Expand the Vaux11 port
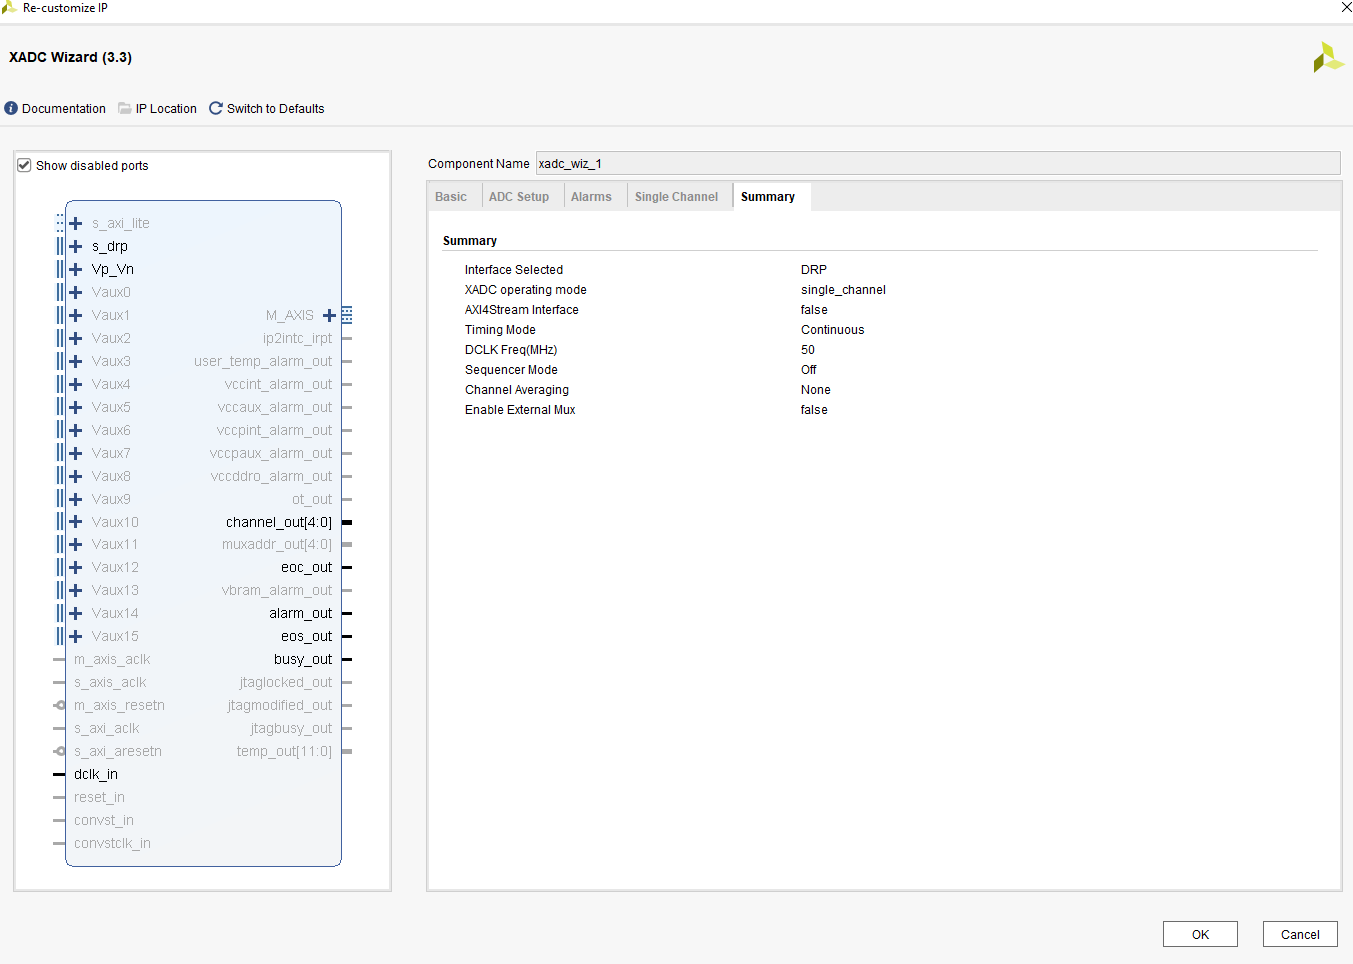The height and width of the screenshot is (964, 1353). [x=76, y=544]
